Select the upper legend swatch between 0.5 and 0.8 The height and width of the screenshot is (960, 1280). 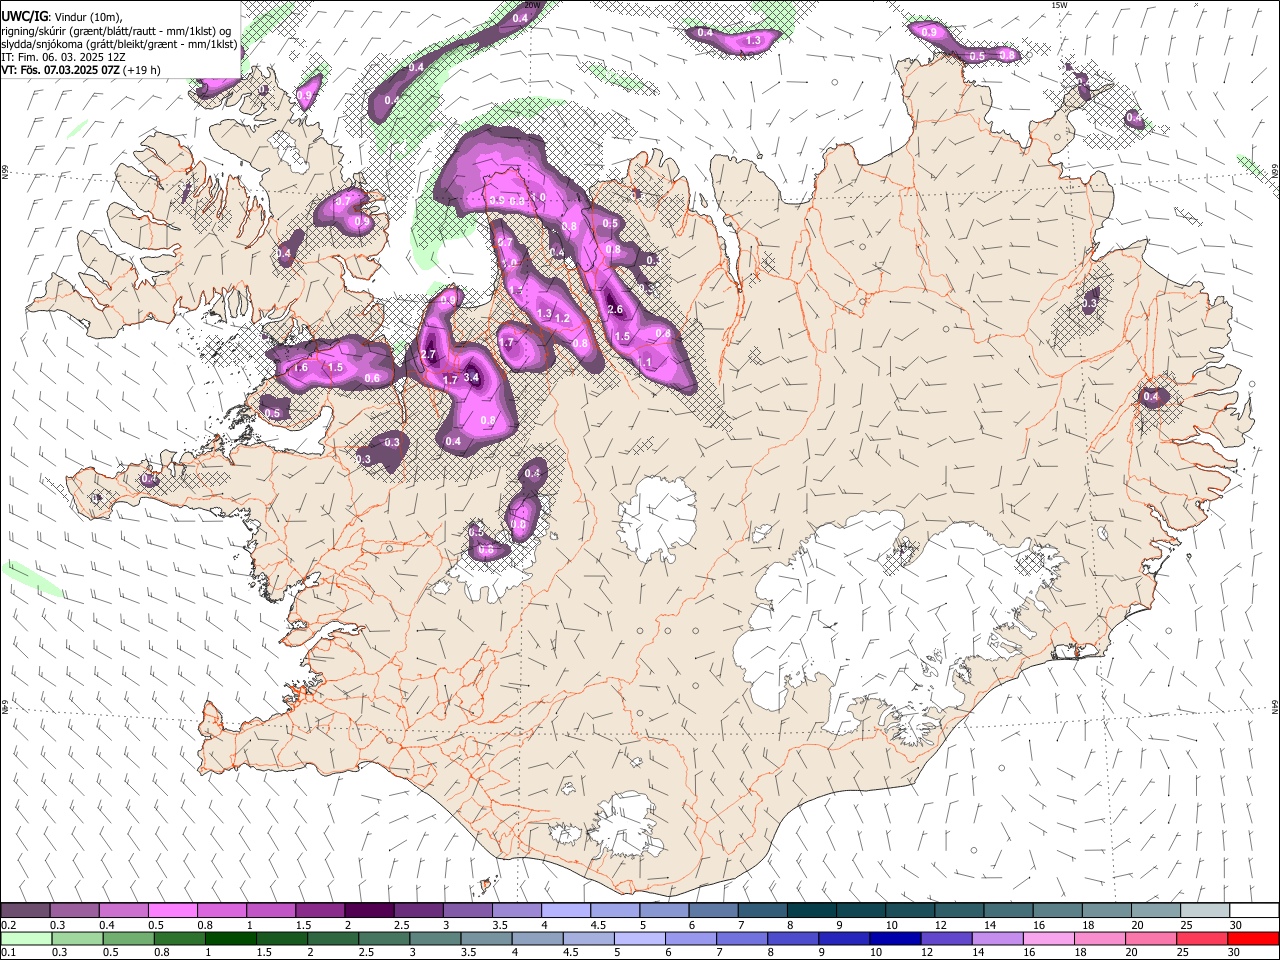point(172,910)
